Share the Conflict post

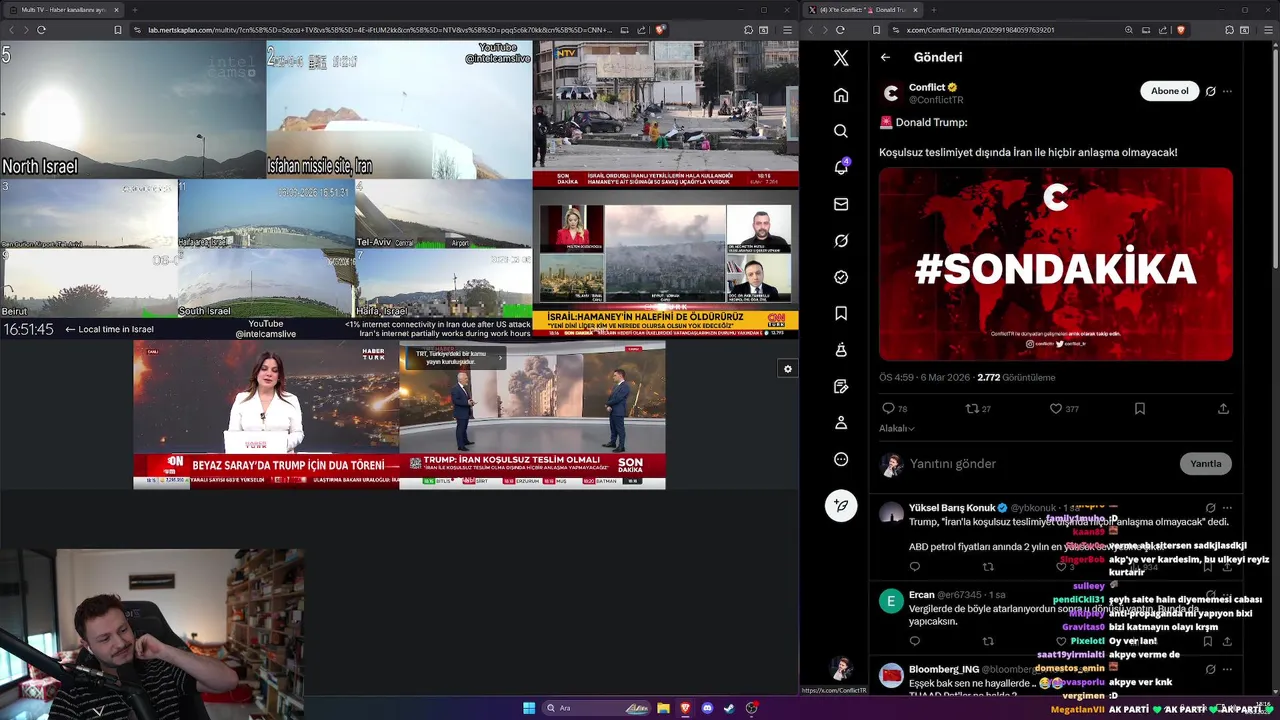coord(1223,409)
